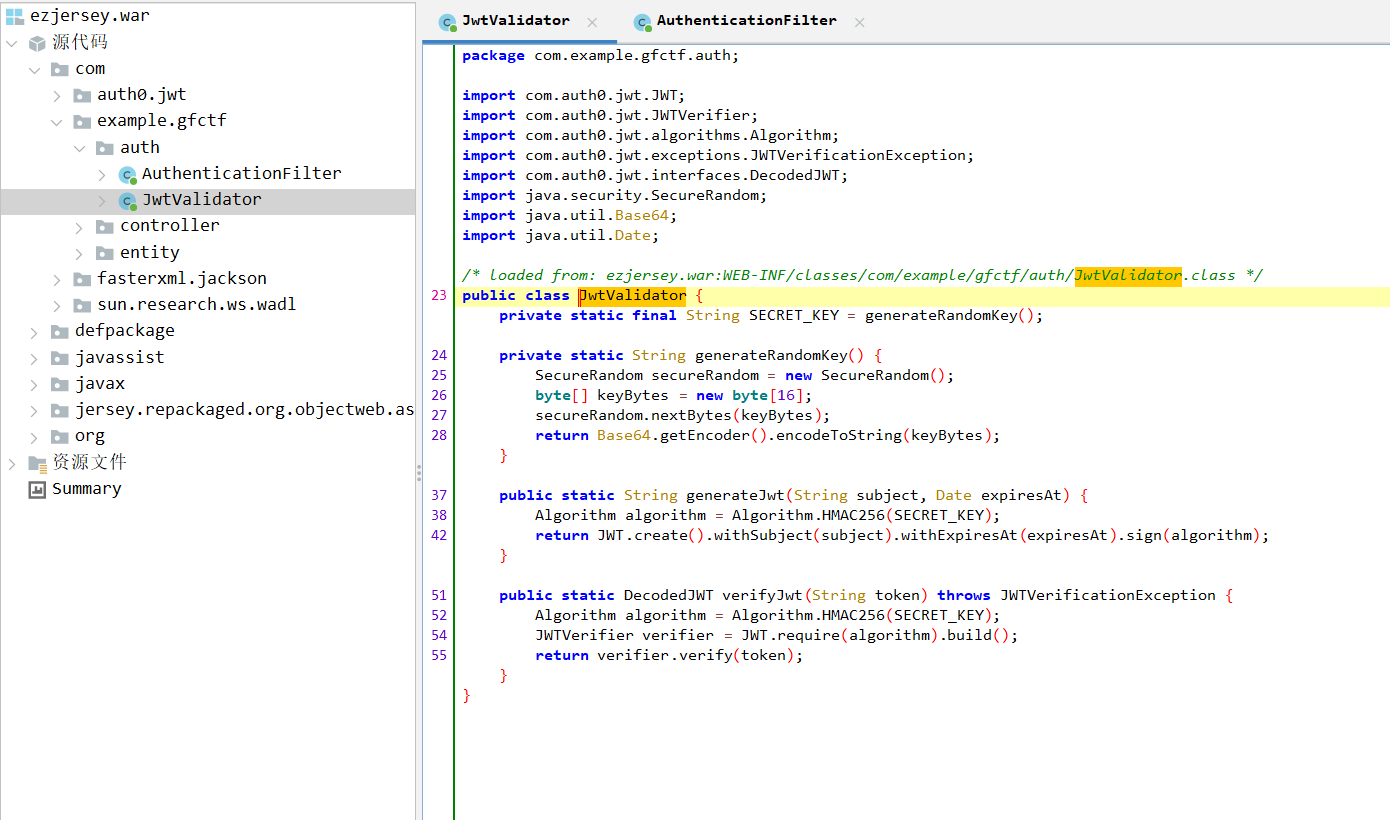Click the JwtValidator class icon in tree
The width and height of the screenshot is (1390, 820).
point(127,200)
